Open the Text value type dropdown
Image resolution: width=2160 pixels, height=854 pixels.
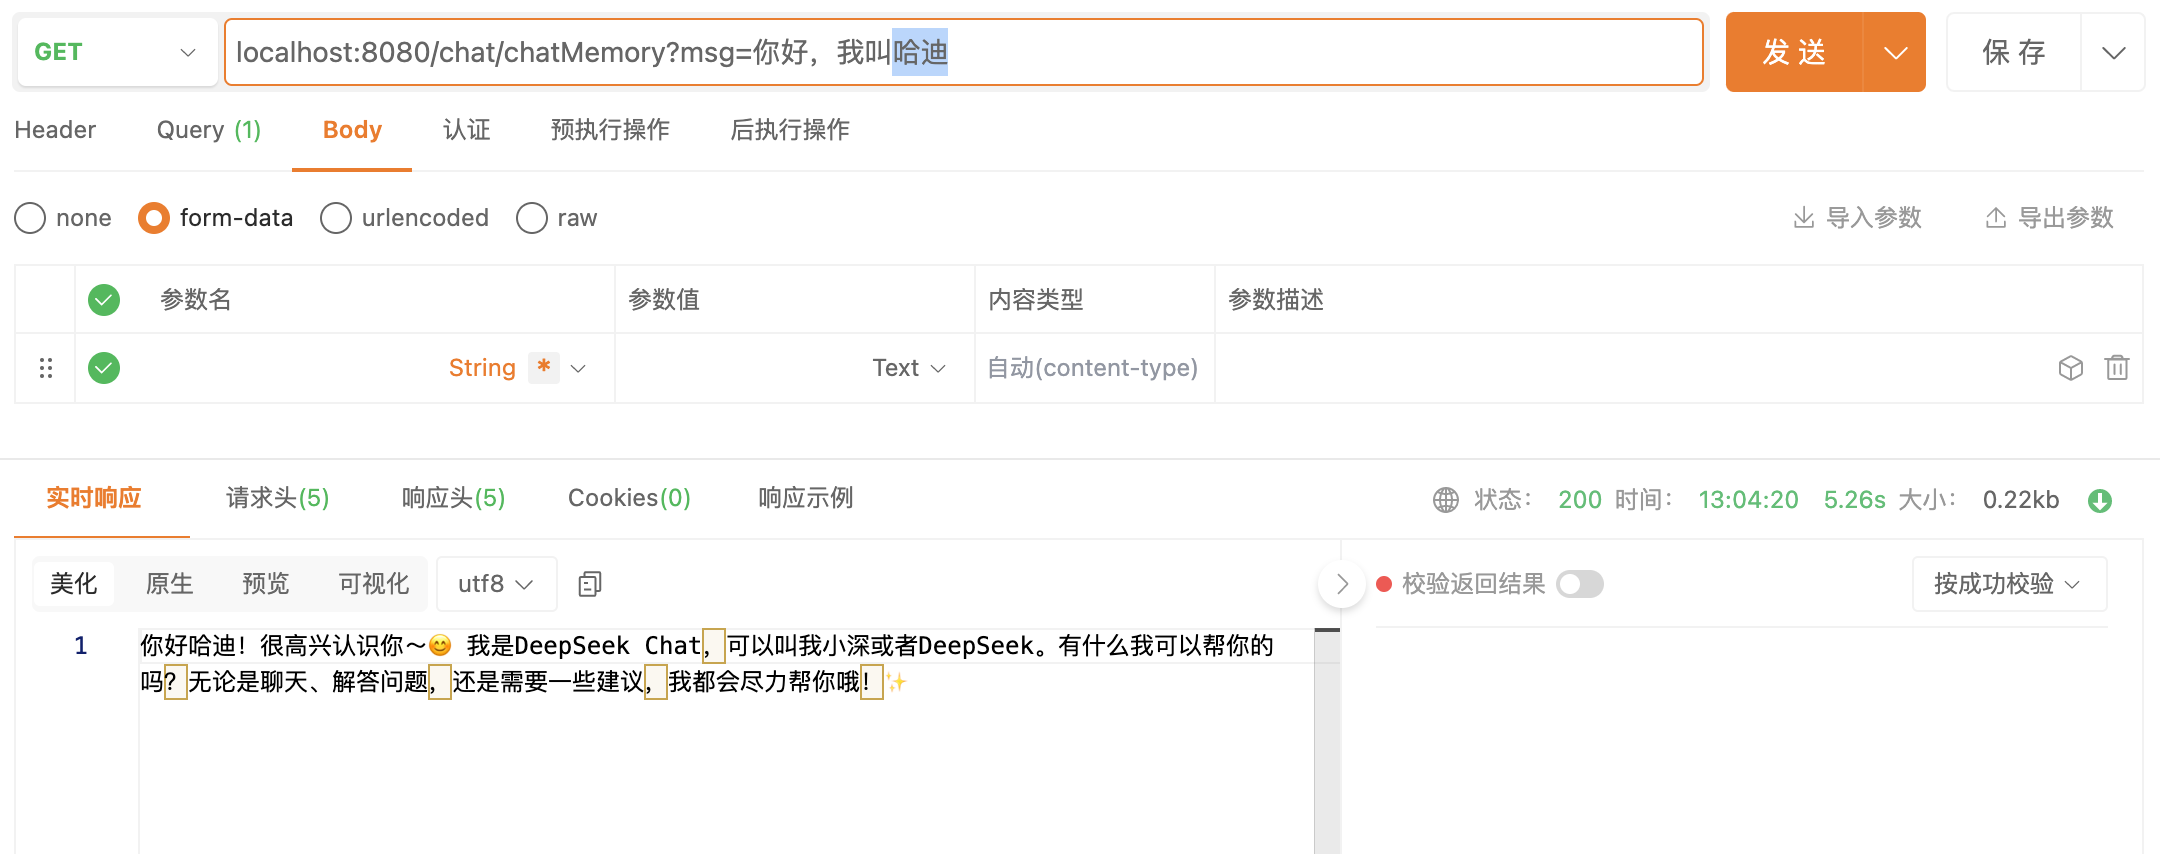tap(909, 368)
